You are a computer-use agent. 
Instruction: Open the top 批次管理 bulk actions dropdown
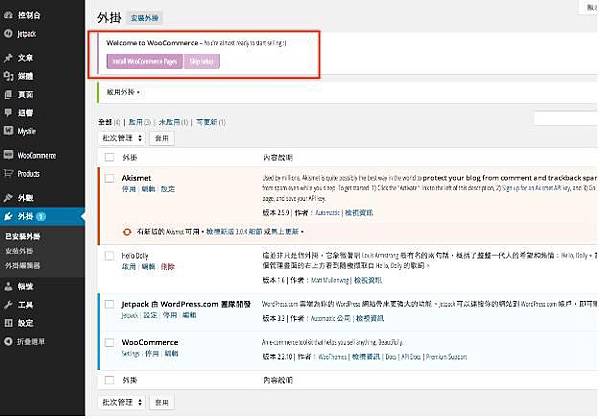[122, 138]
